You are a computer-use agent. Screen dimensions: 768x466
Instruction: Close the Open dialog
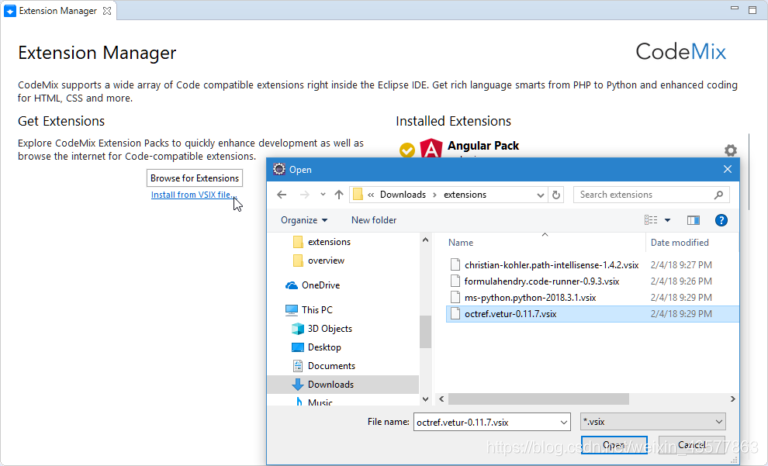coord(727,169)
